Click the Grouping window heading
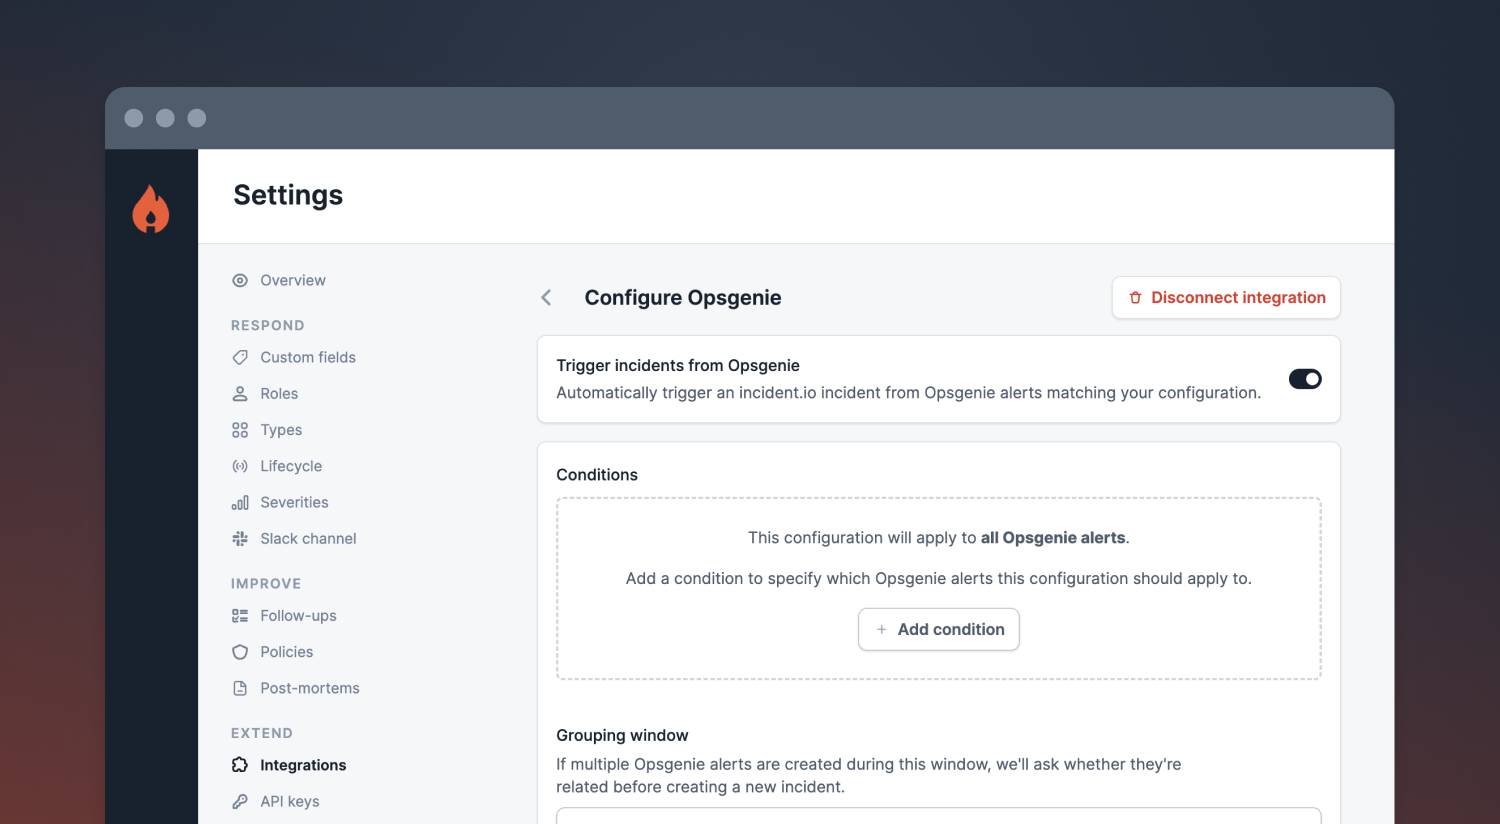 [622, 736]
